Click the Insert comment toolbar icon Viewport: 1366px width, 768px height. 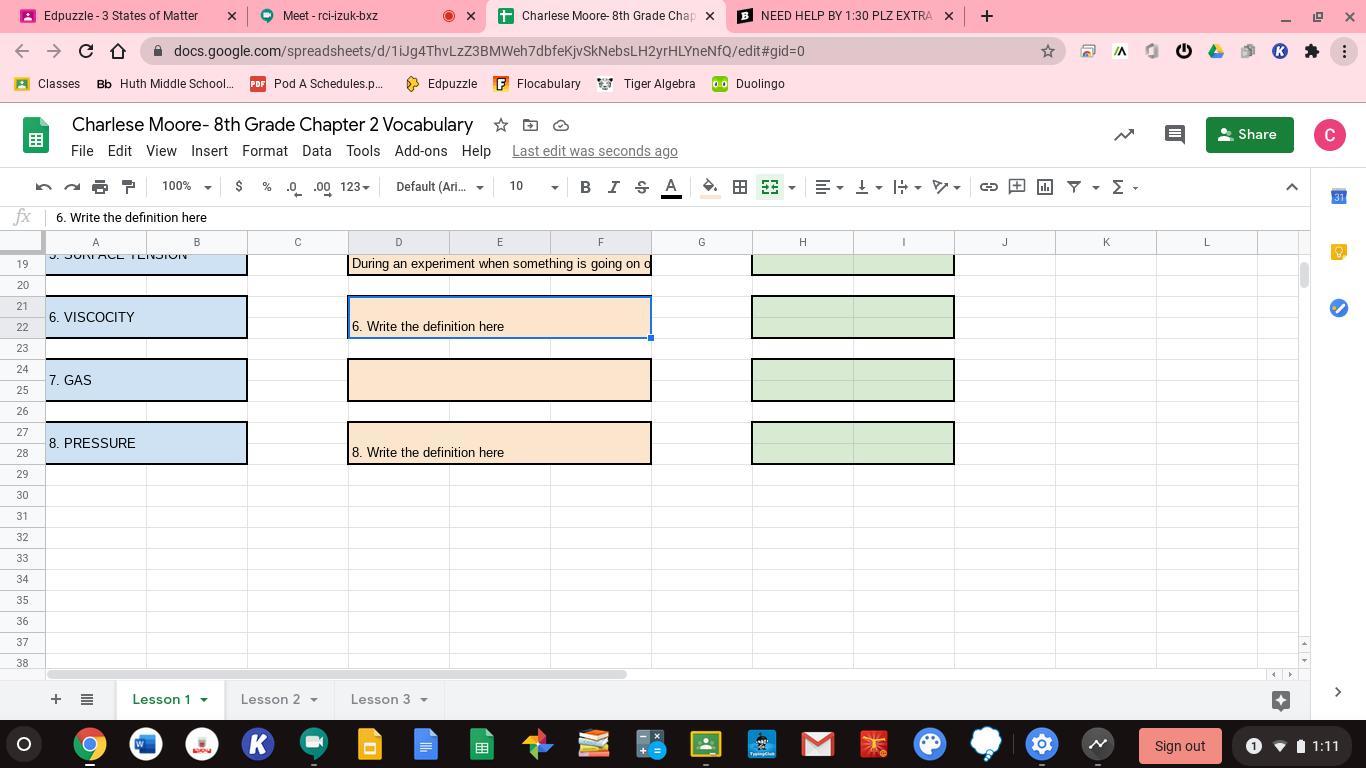pos(1017,187)
